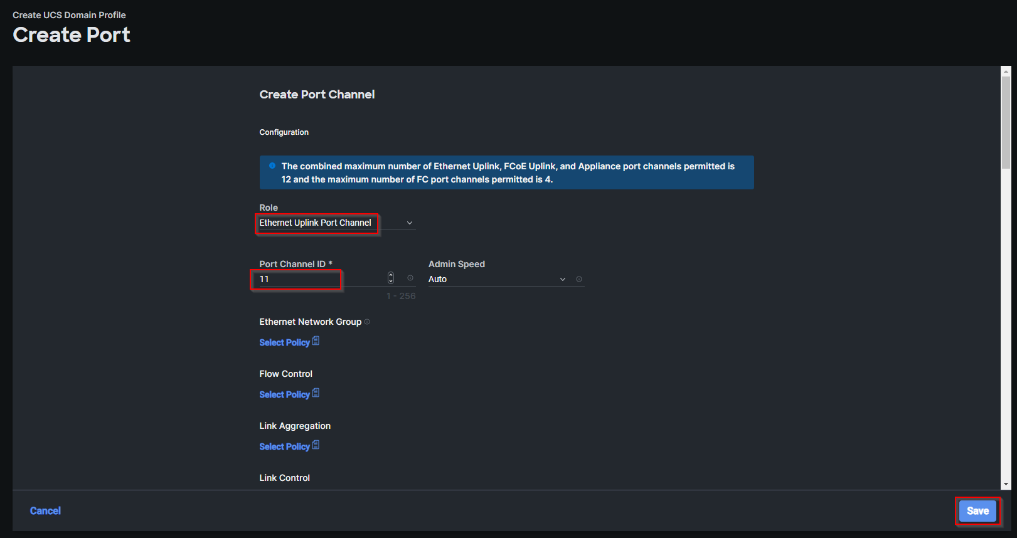Click the scrollbar down arrow
This screenshot has width=1017, height=538.
(1005, 484)
